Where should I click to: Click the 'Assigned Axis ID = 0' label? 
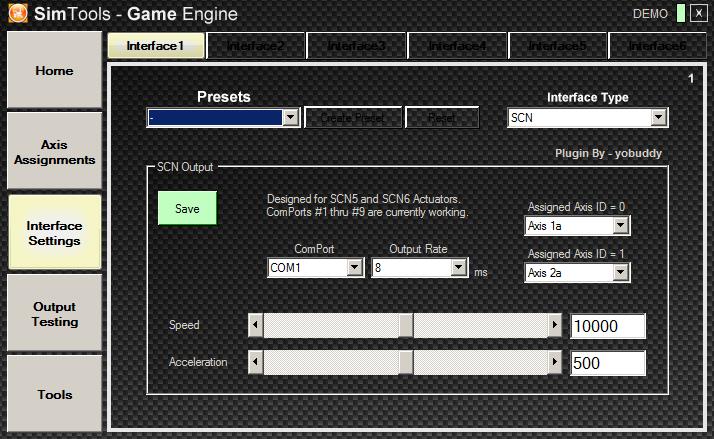pos(576,207)
